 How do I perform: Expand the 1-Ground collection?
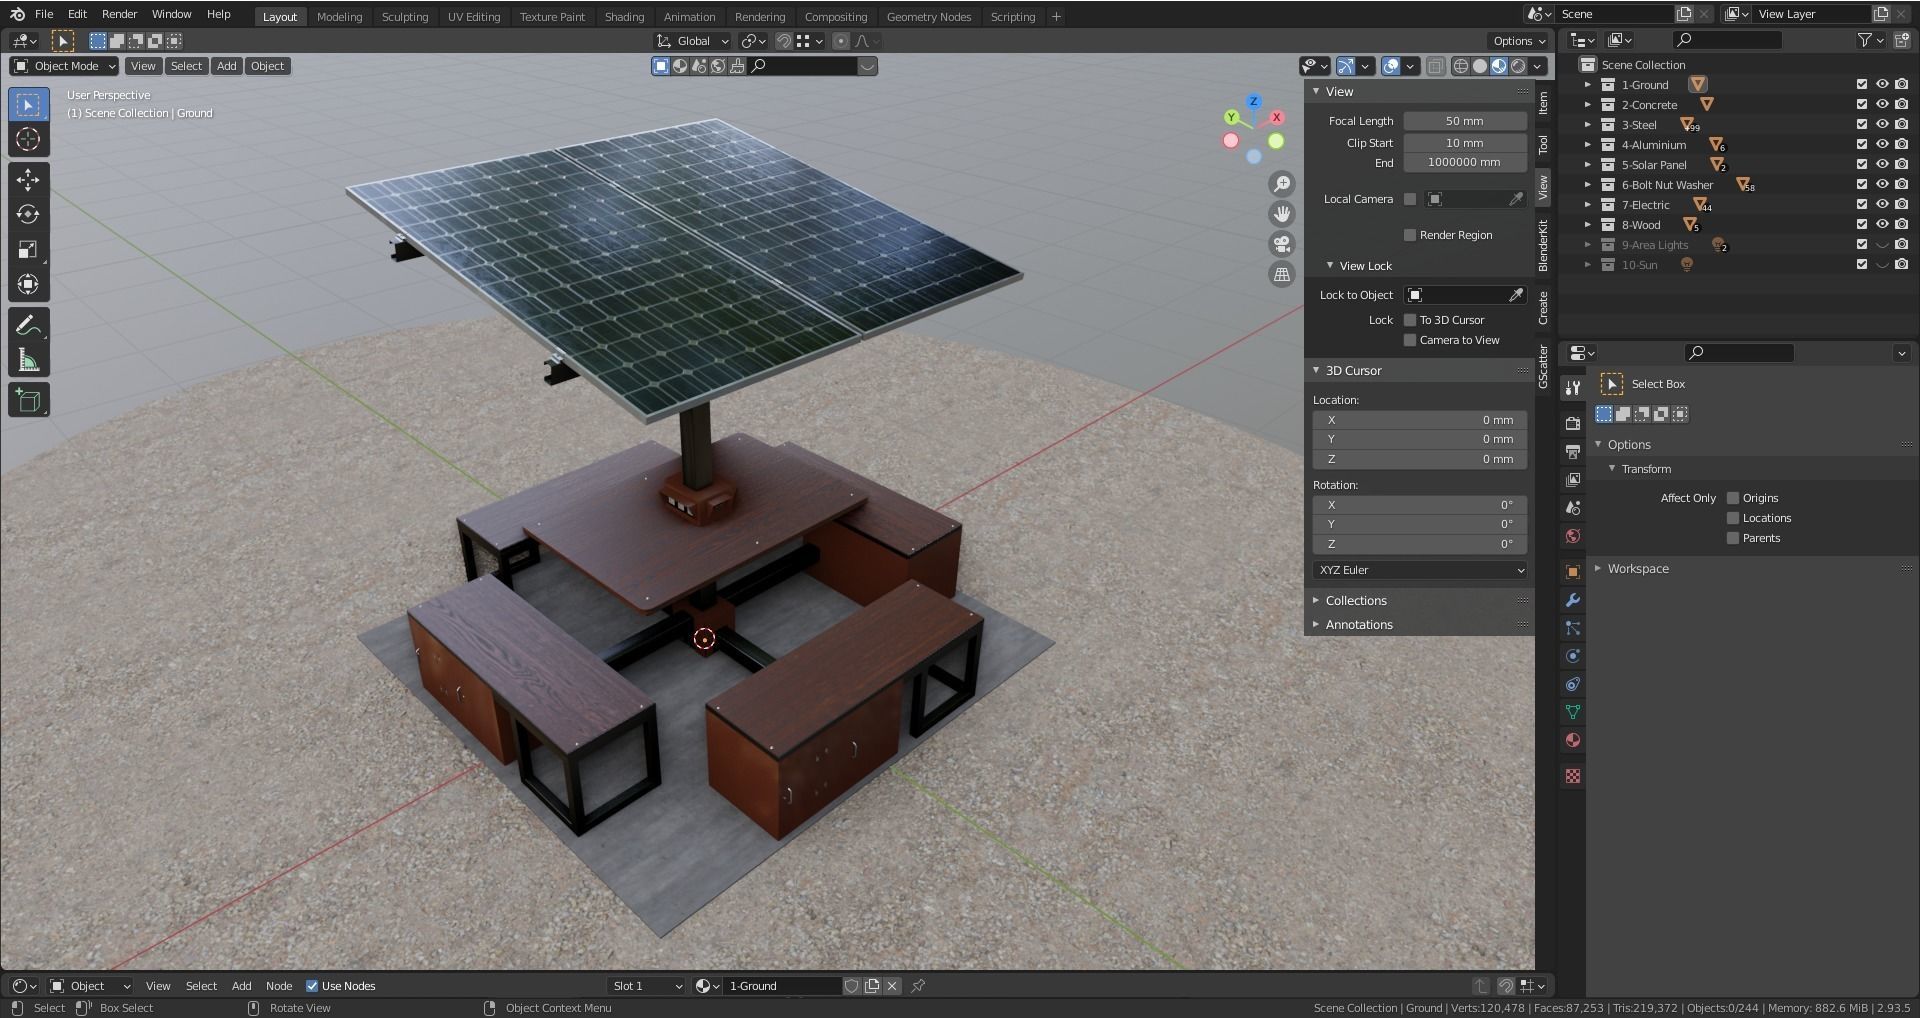point(1587,85)
